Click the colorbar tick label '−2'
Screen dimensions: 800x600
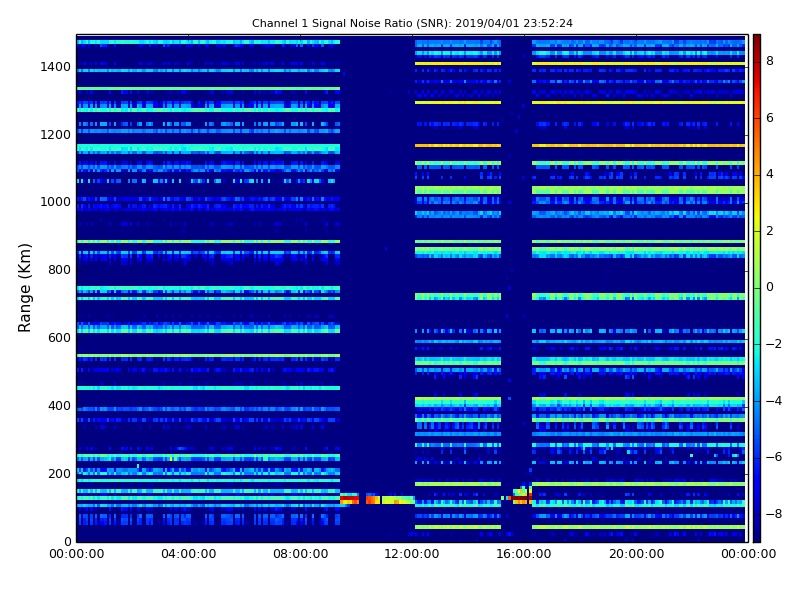pyautogui.click(x=773, y=344)
